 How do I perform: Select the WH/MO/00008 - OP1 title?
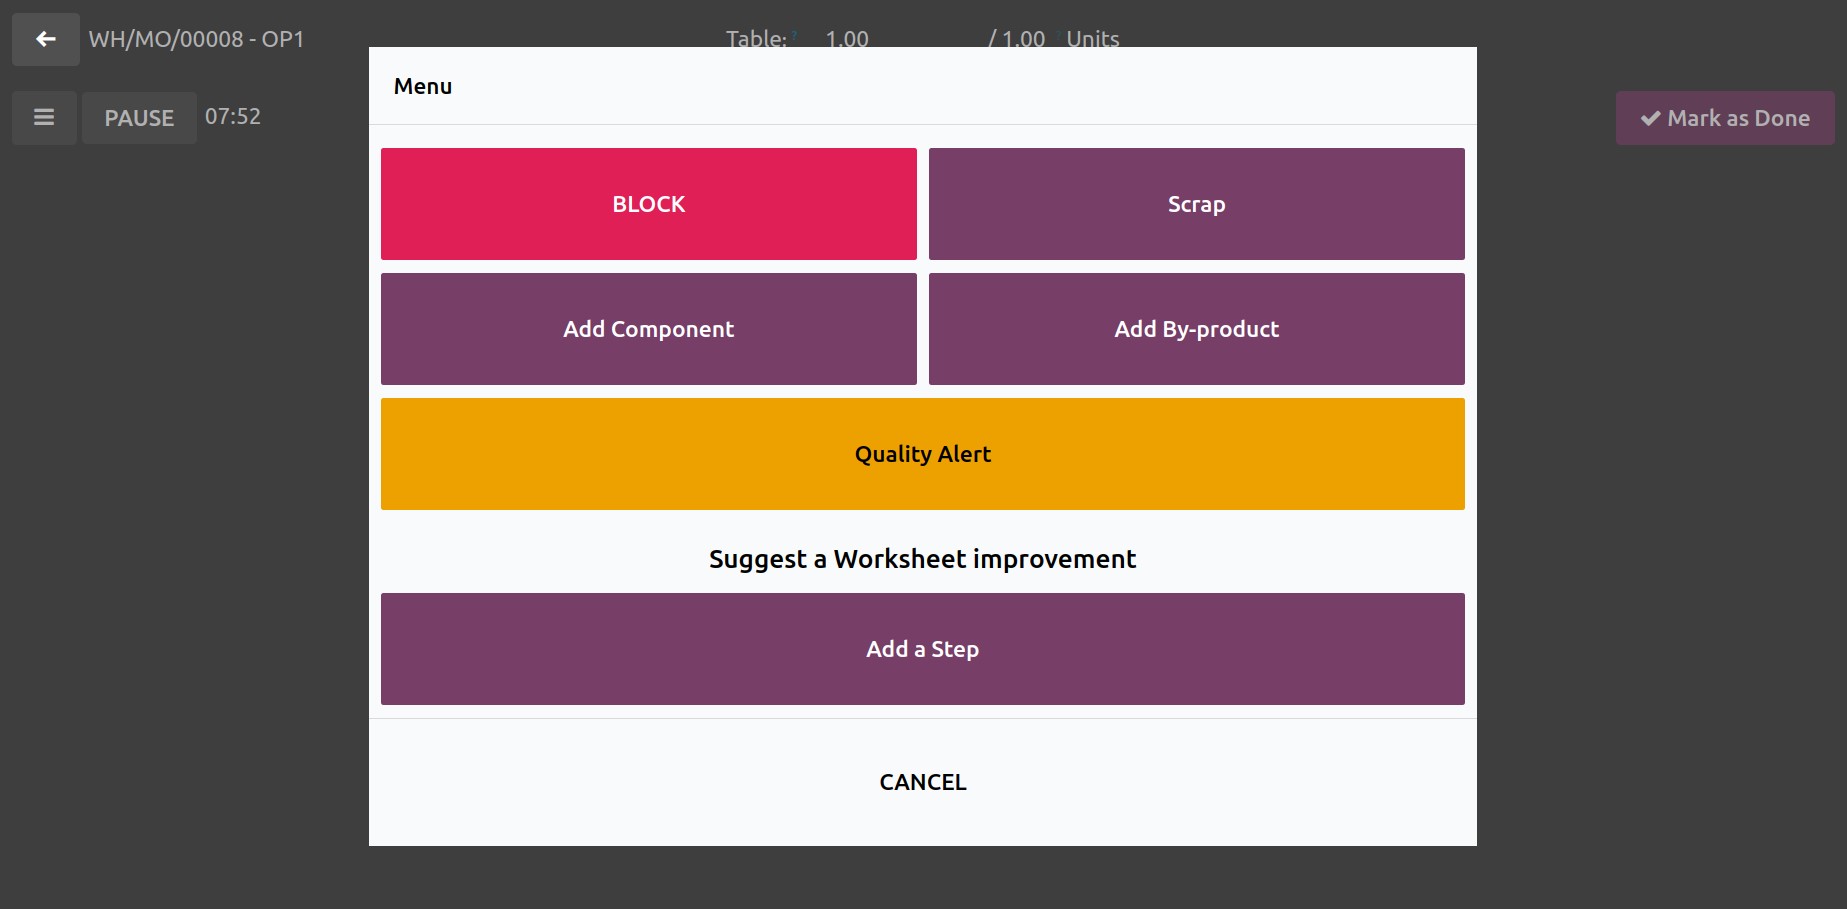(x=196, y=39)
